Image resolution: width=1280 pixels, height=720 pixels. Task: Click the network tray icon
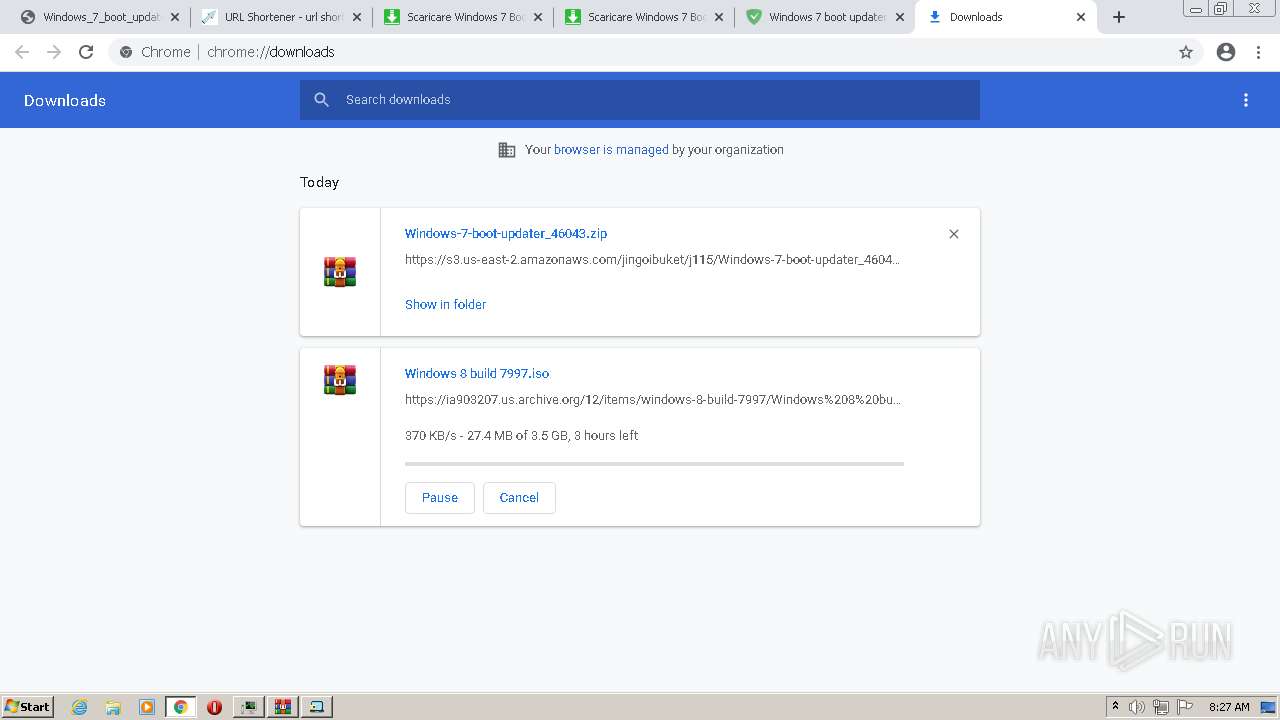(1161, 707)
